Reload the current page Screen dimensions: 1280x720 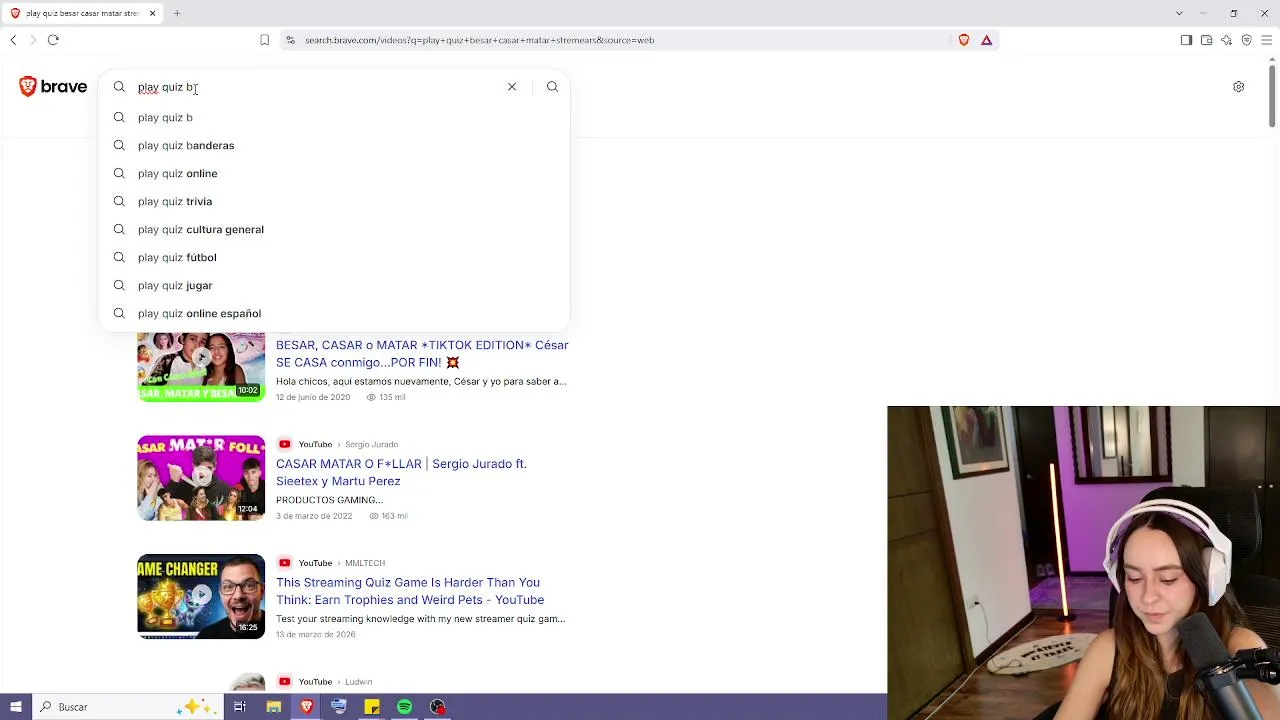pos(53,40)
